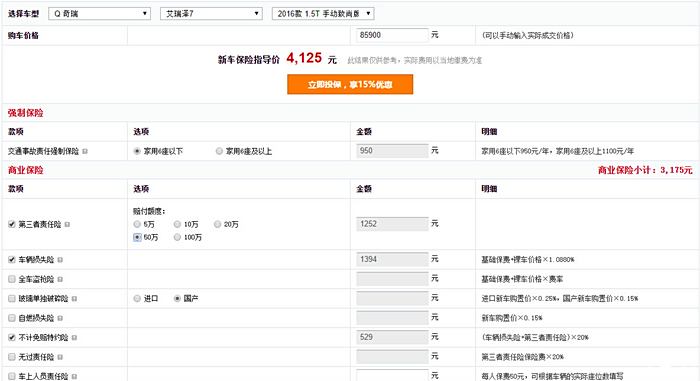This screenshot has height=381, width=700.
Task: Tick the 自燃损失险 checkbox
Action: click(x=12, y=318)
